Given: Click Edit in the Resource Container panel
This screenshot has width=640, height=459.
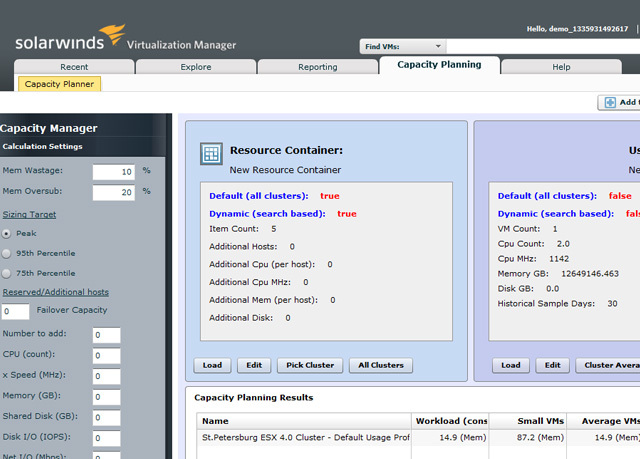Looking at the screenshot, I should [x=254, y=365].
